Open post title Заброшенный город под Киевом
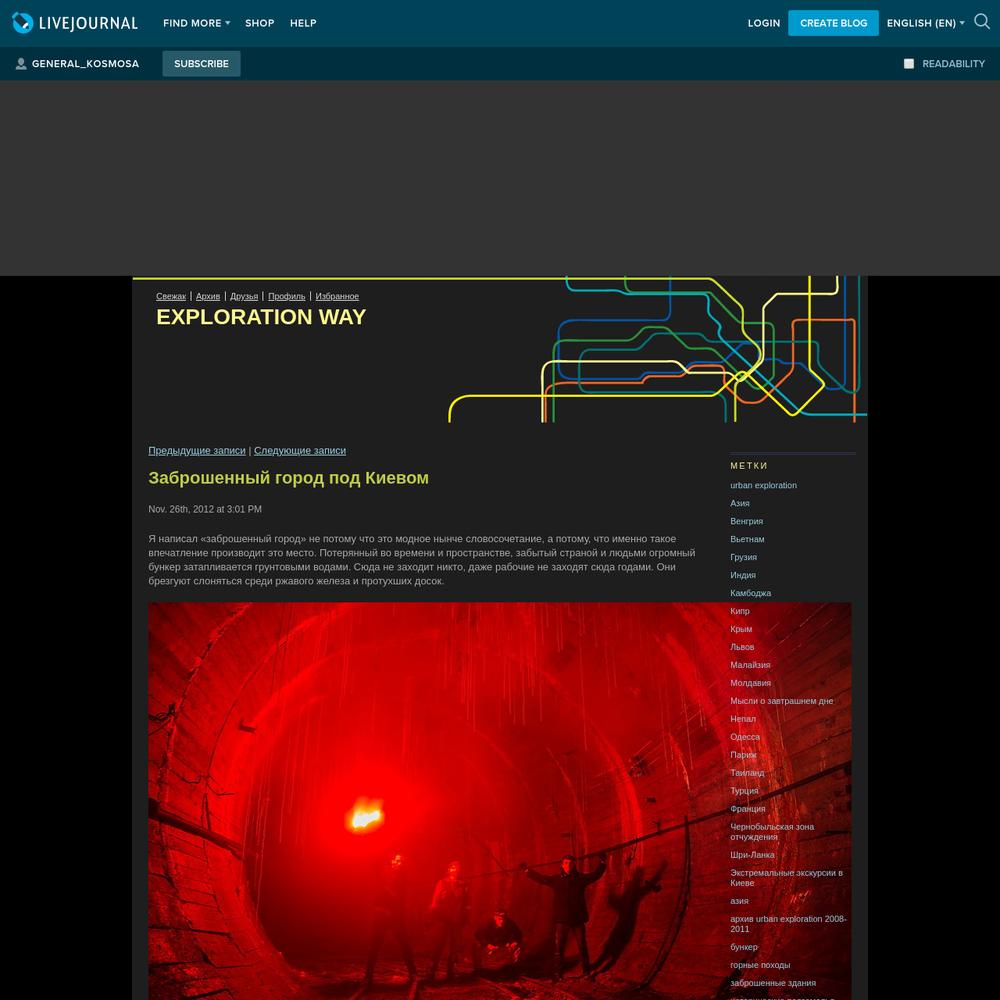Image resolution: width=1000 pixels, height=1000 pixels. 289,478
